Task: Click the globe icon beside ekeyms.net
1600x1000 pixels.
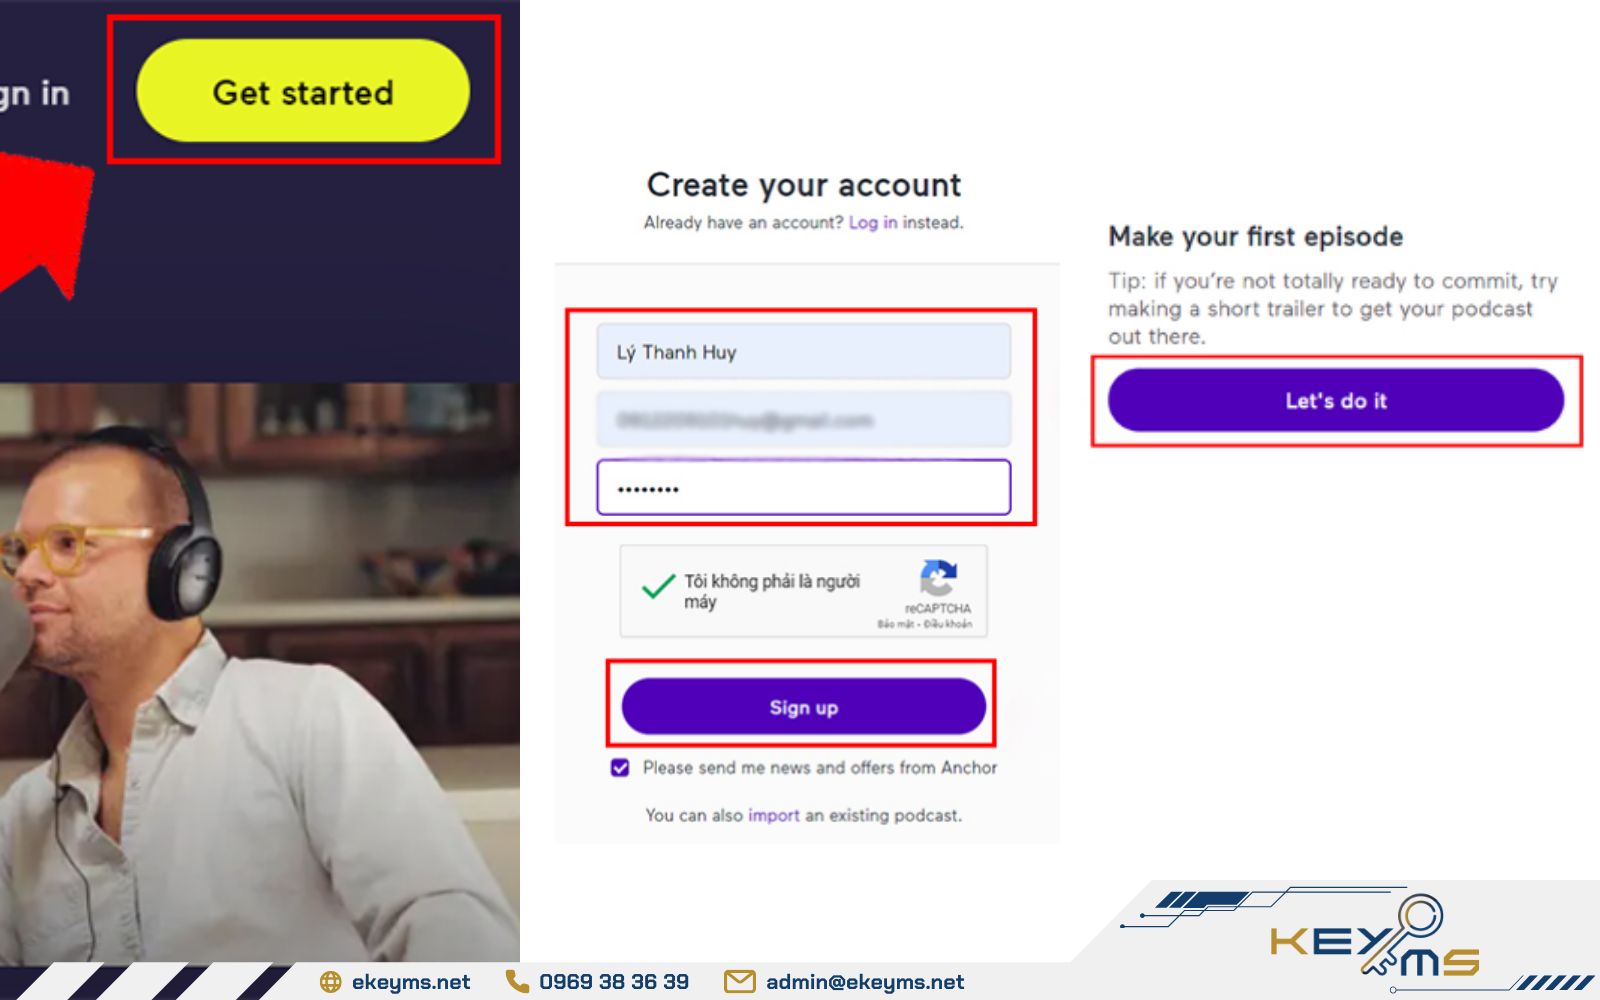Action: [331, 982]
